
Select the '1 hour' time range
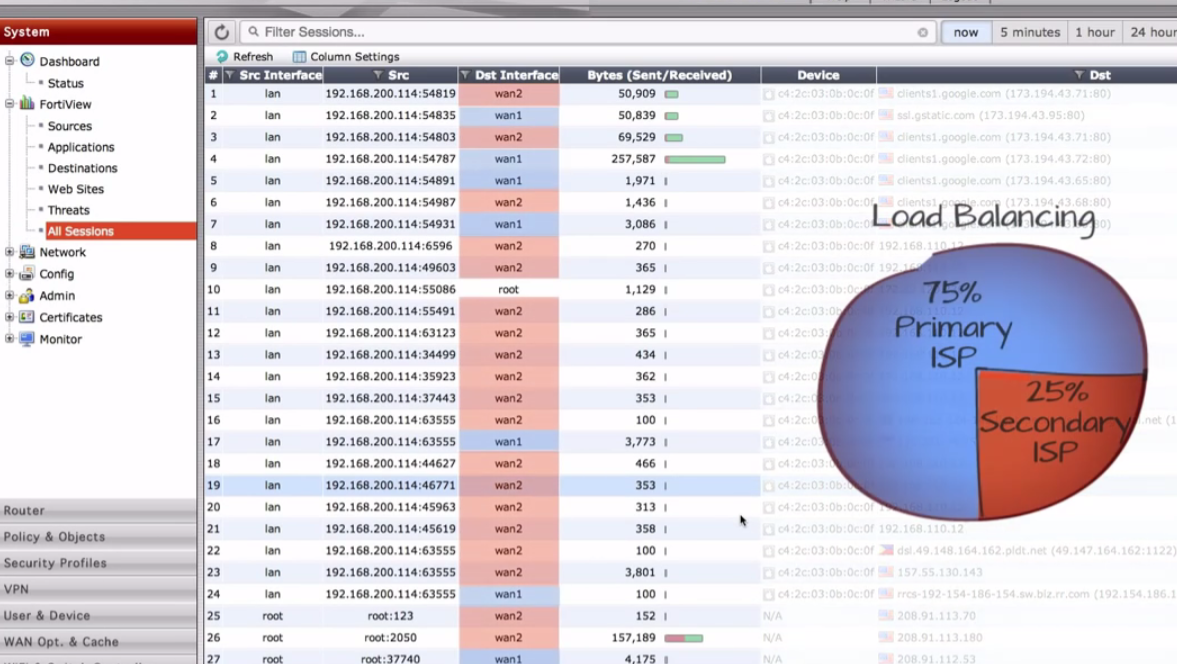tap(1094, 32)
